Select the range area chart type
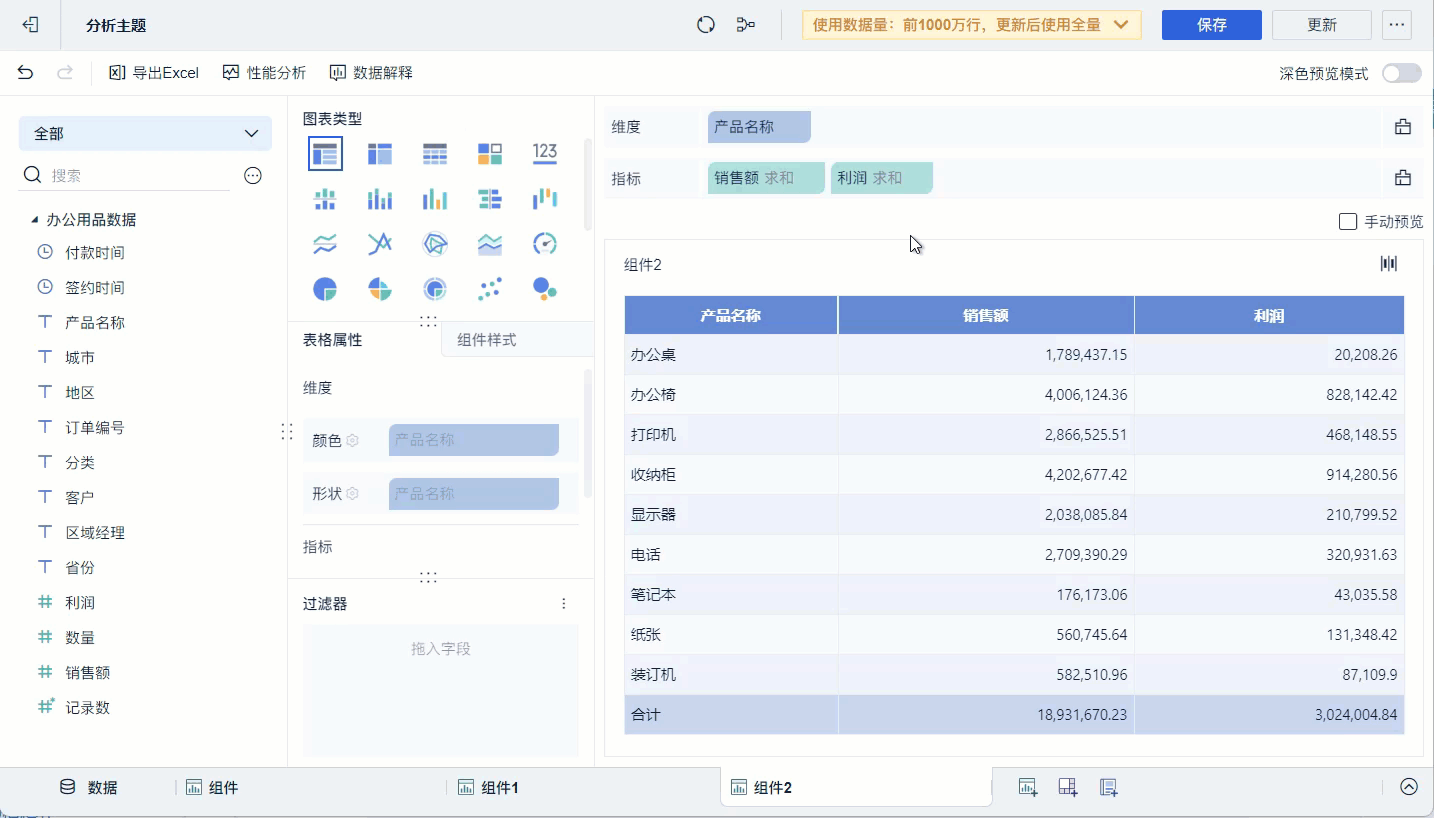This screenshot has height=818, width=1434. point(490,244)
